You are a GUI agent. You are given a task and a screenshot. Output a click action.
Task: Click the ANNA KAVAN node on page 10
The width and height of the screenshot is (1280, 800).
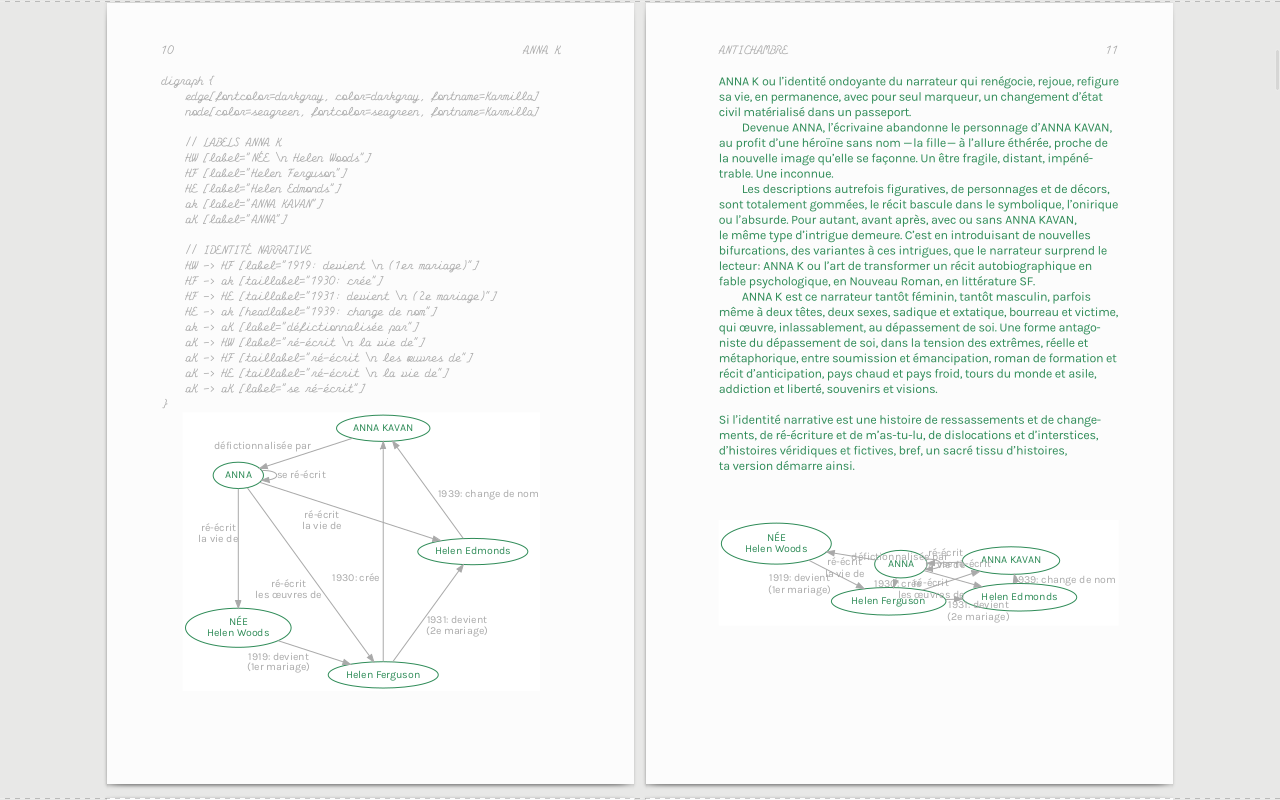[383, 428]
